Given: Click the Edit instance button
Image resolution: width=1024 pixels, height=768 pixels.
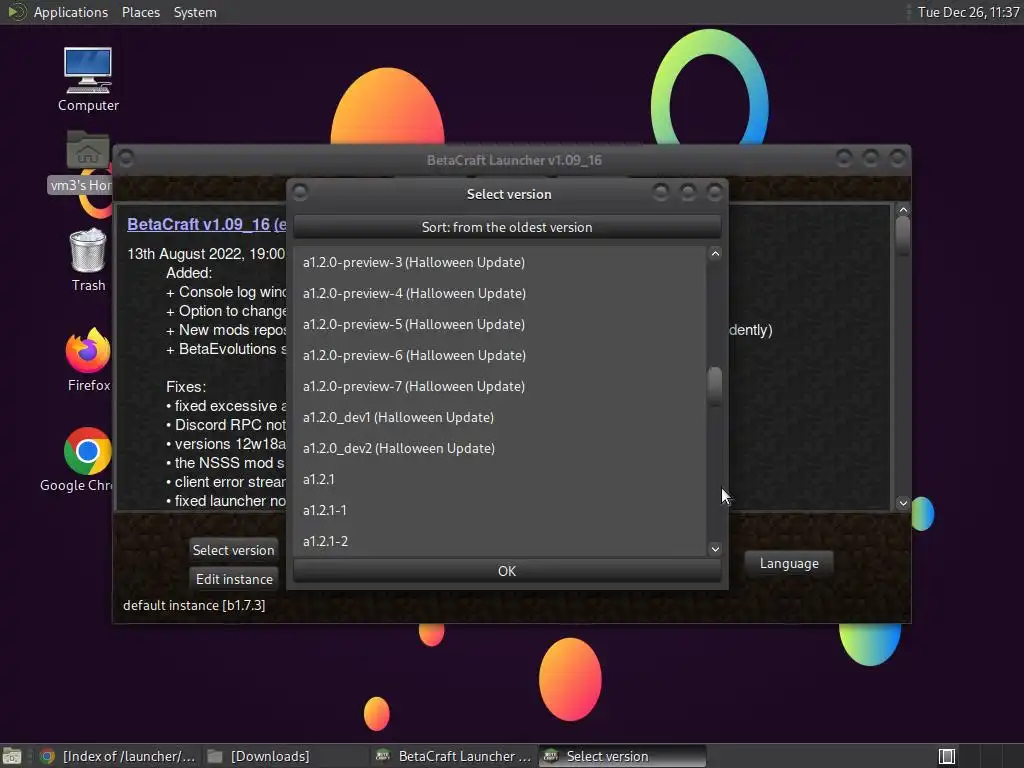Looking at the screenshot, I should coord(234,579).
